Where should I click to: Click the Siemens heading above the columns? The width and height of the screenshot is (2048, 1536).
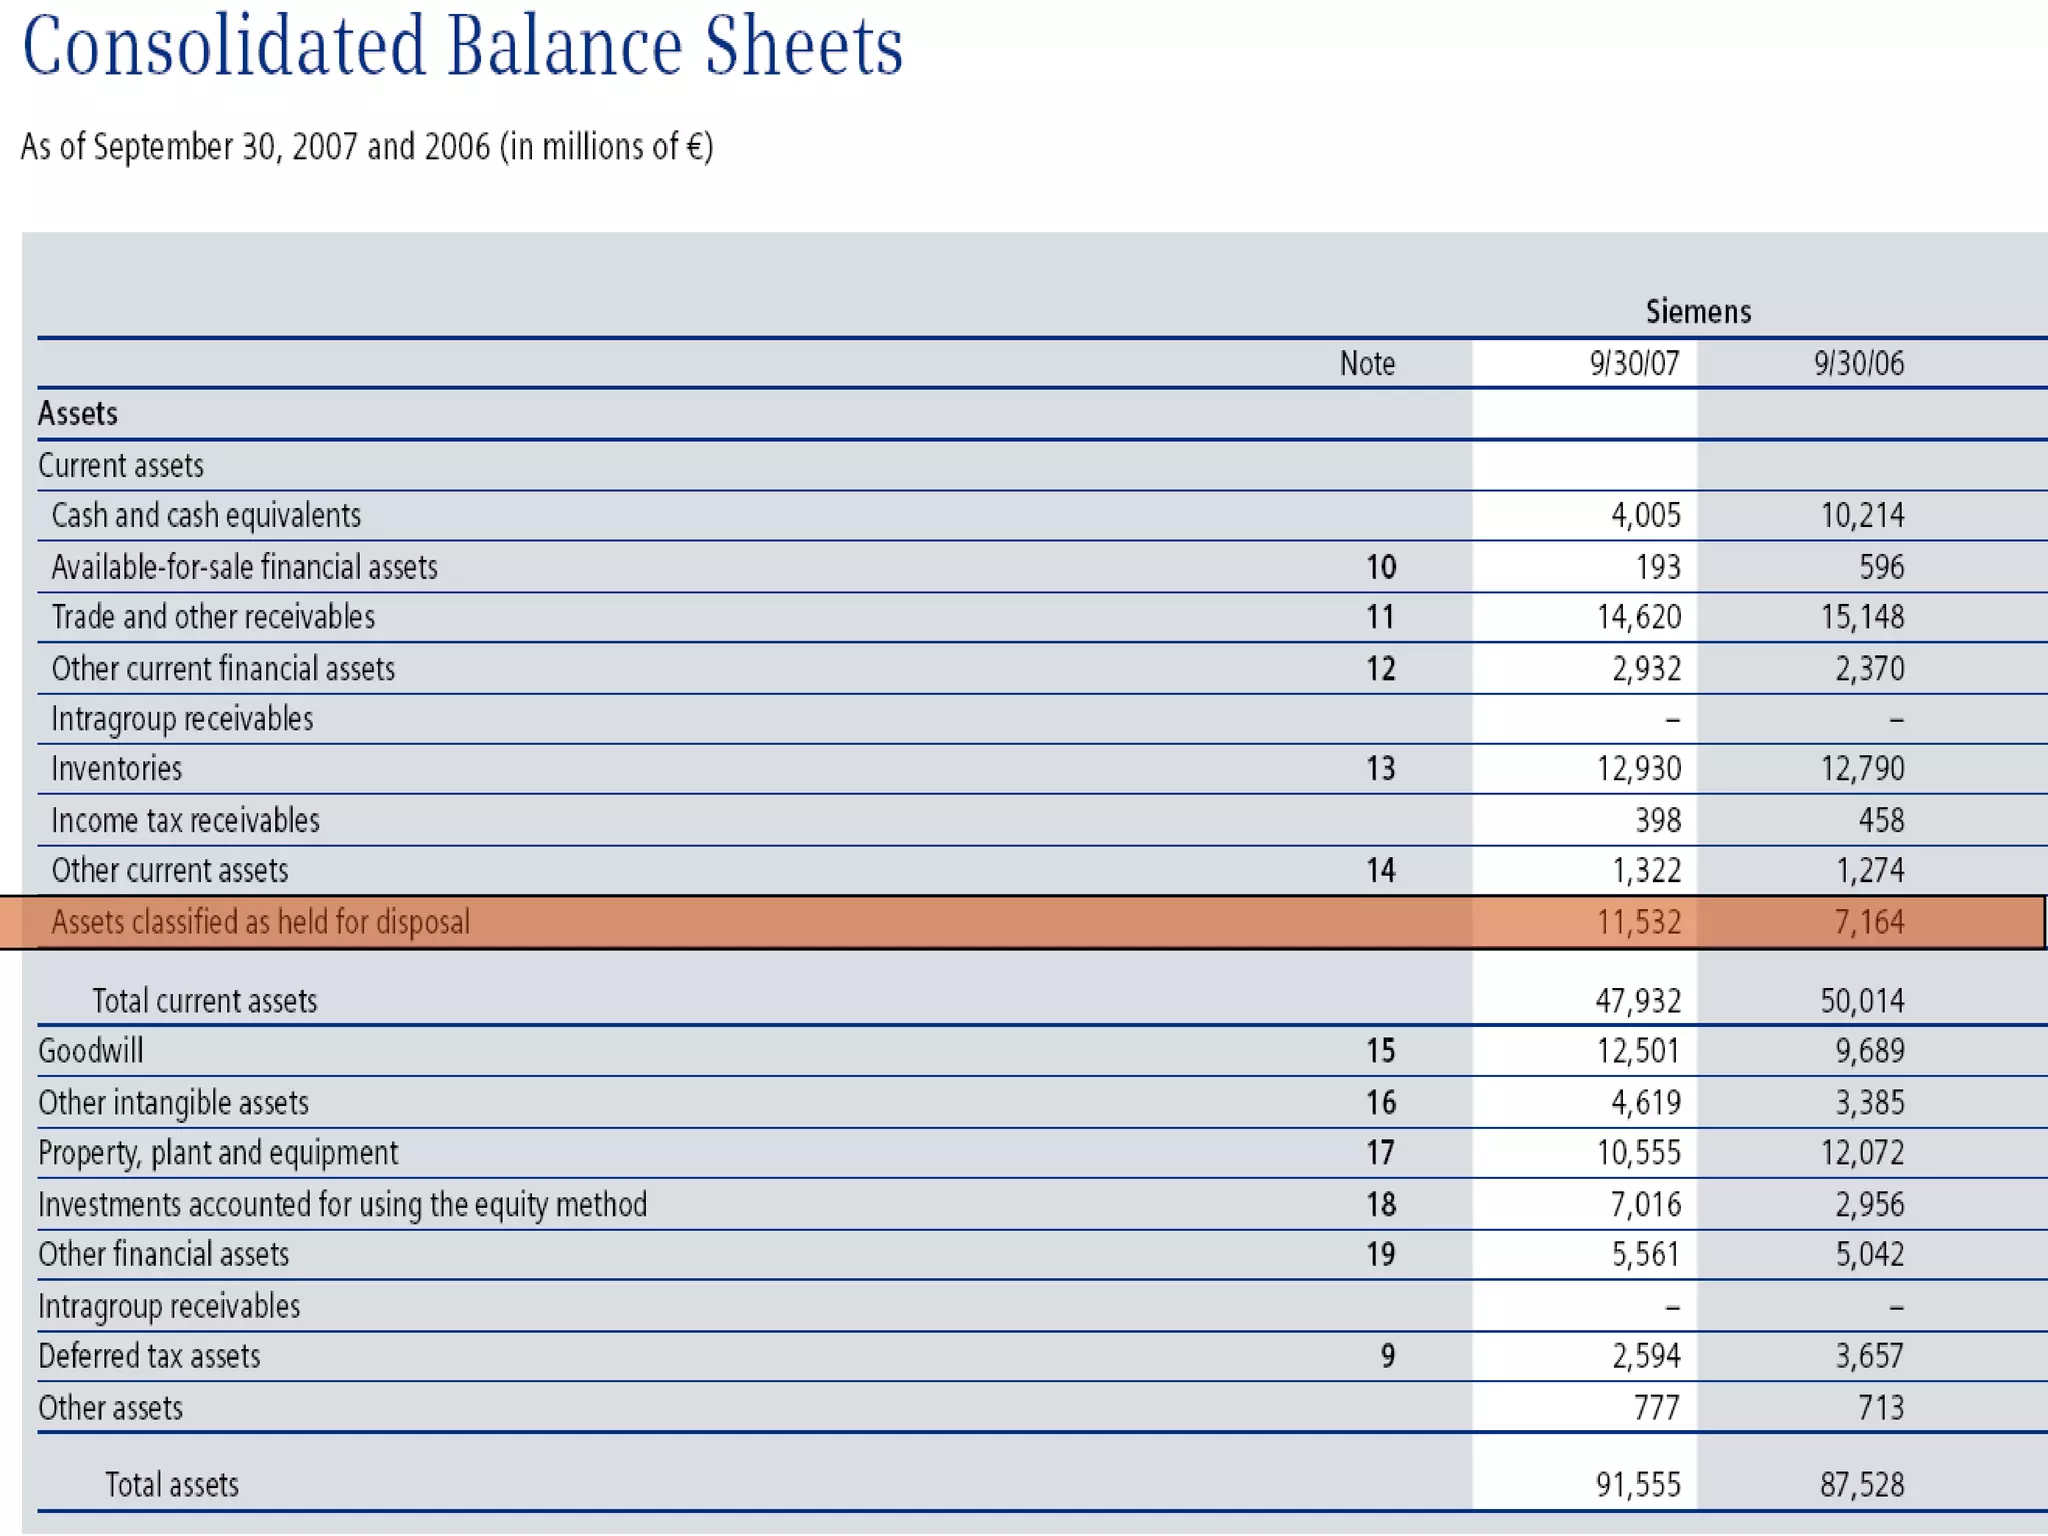coord(1698,312)
